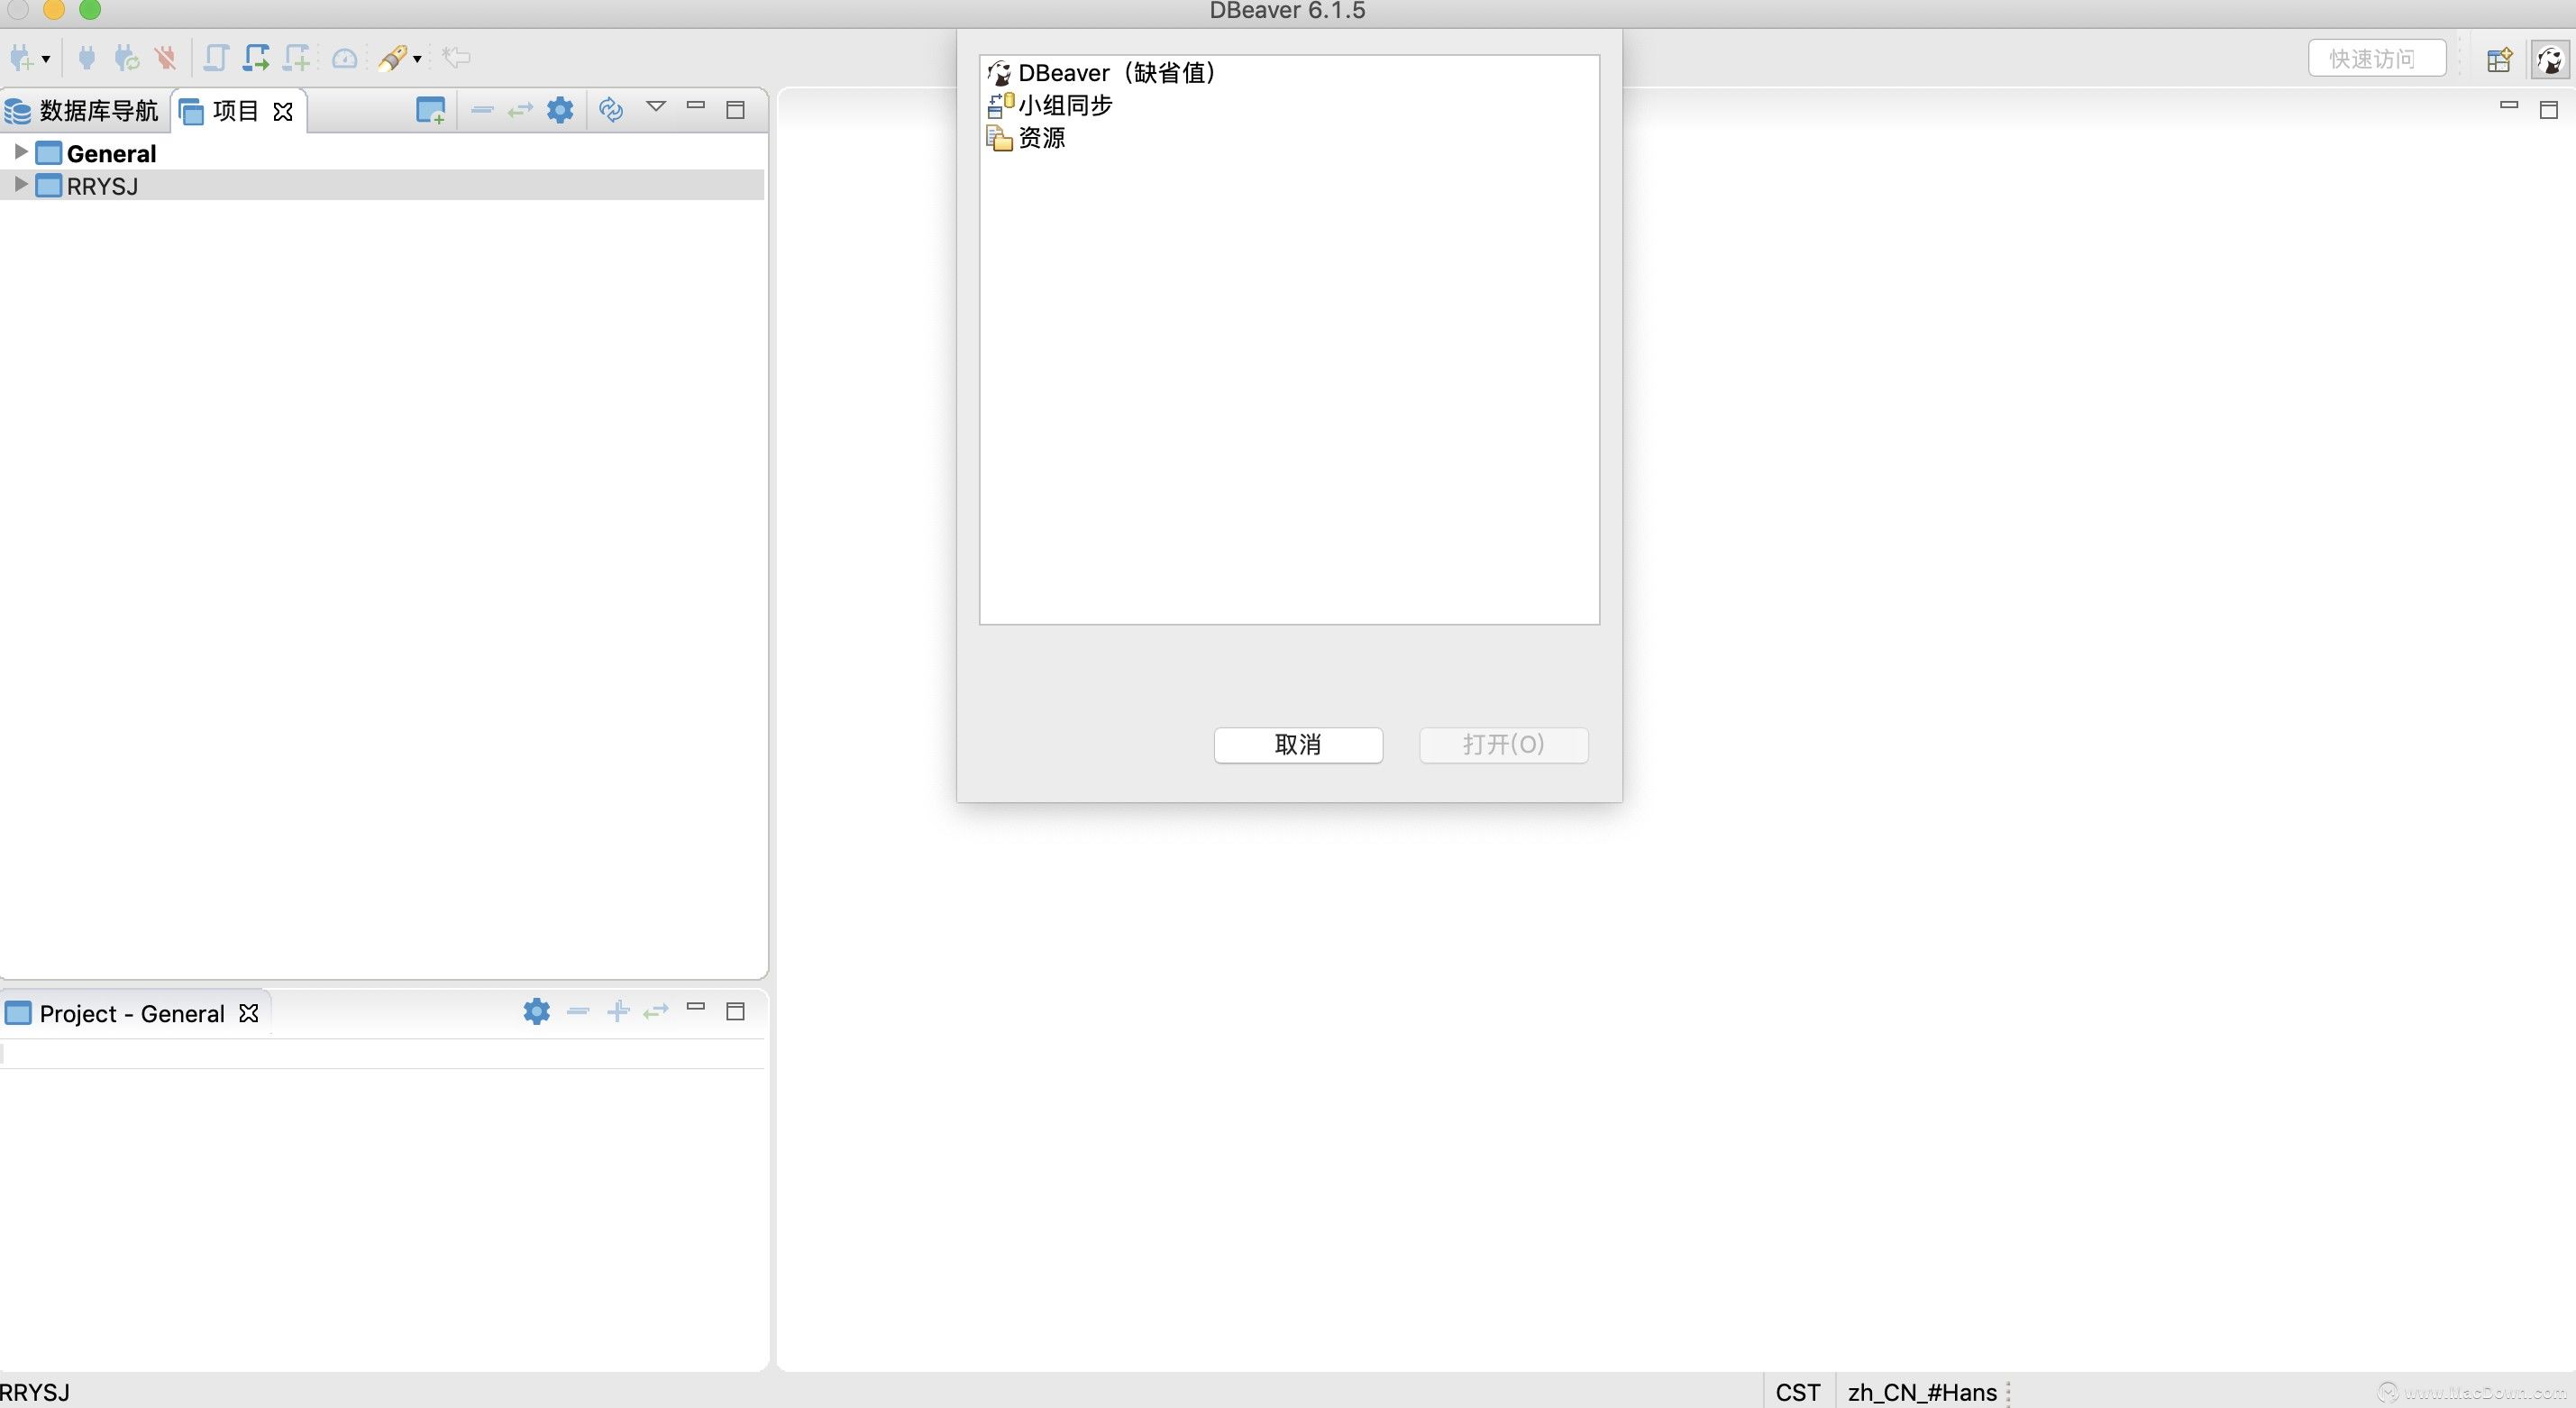Click the link with editor arrows icon
This screenshot has width=2576, height=1408.
[520, 110]
